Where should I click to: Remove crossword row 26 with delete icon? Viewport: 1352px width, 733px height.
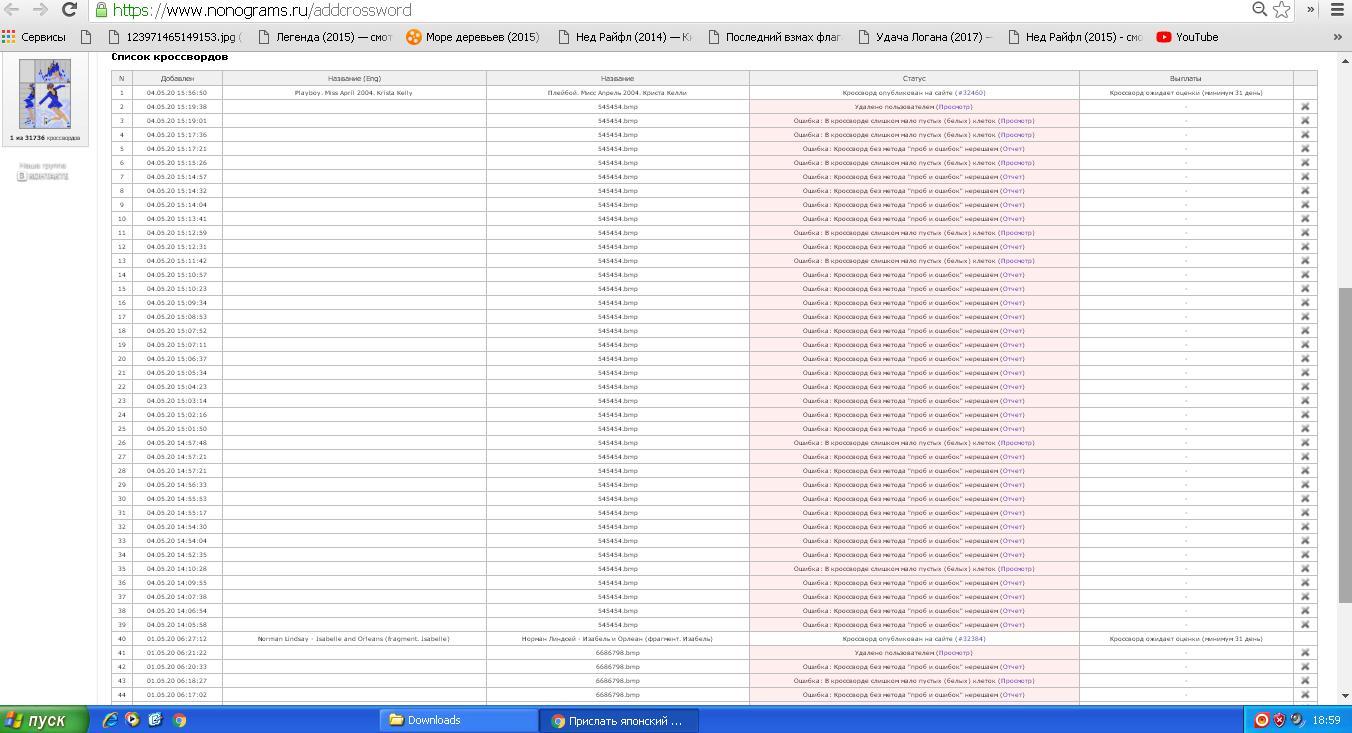(1304, 442)
